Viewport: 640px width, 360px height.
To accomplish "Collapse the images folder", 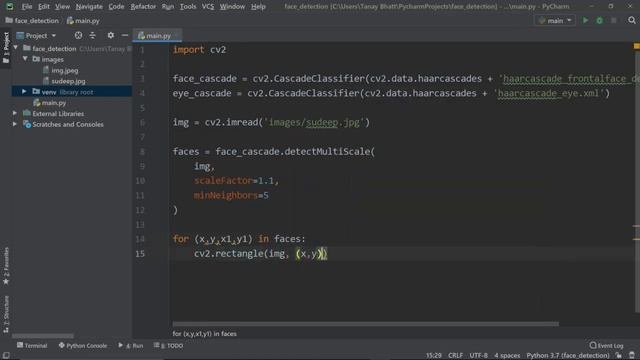I will click(25, 59).
